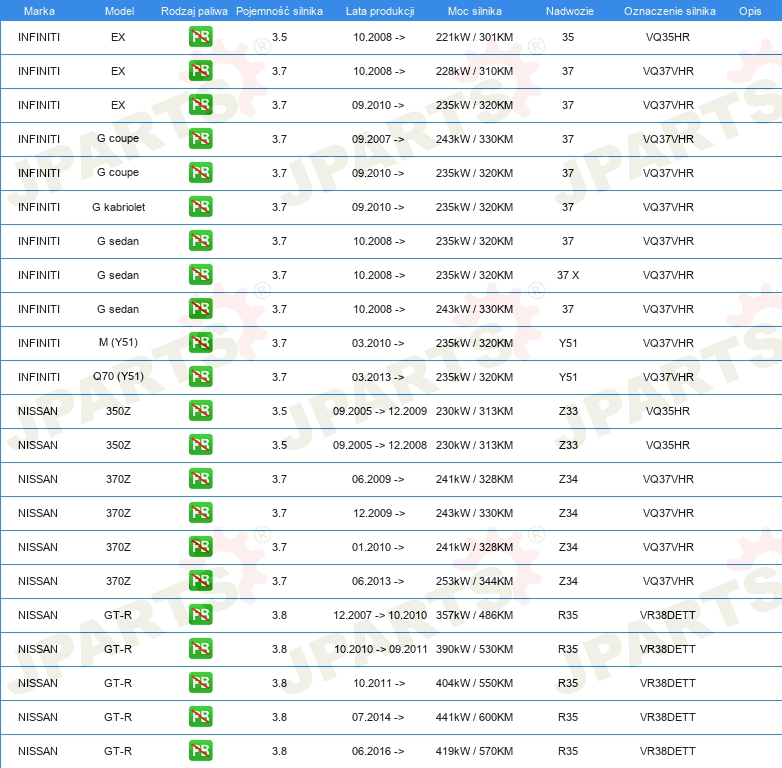Click the Lata produkcji column header

[379, 11]
